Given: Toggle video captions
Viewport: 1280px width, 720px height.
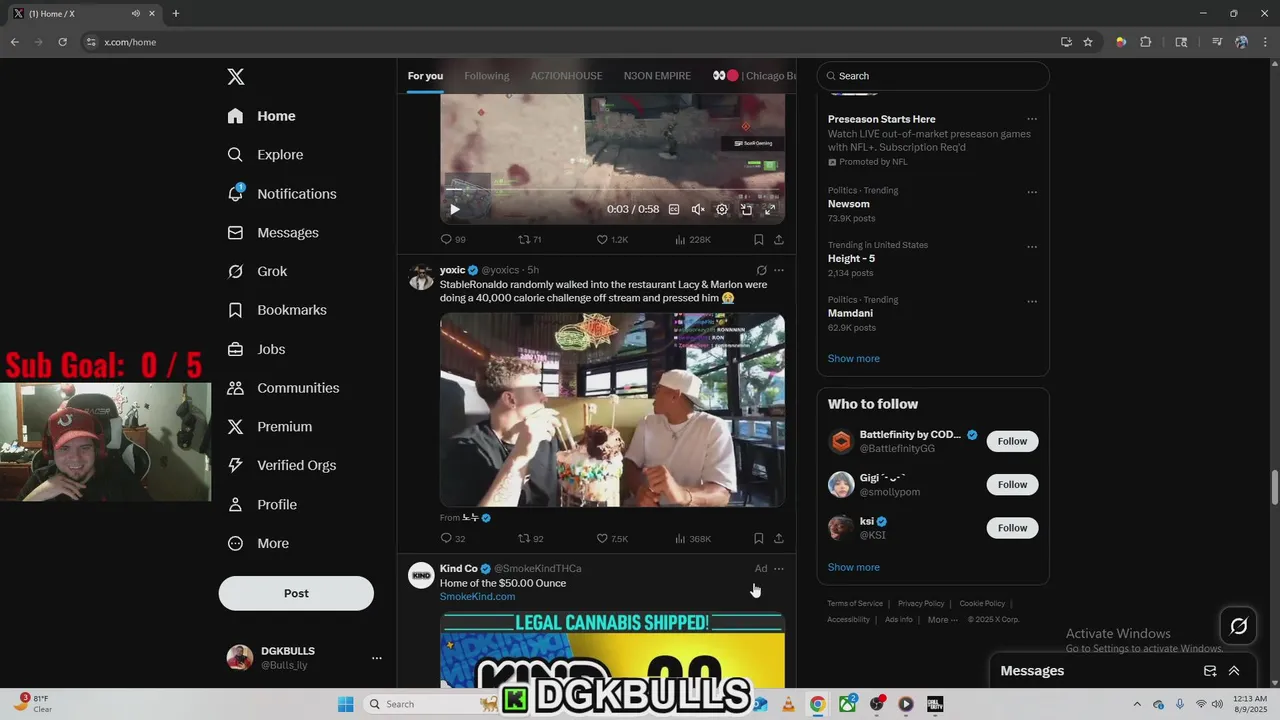Looking at the screenshot, I should [674, 209].
